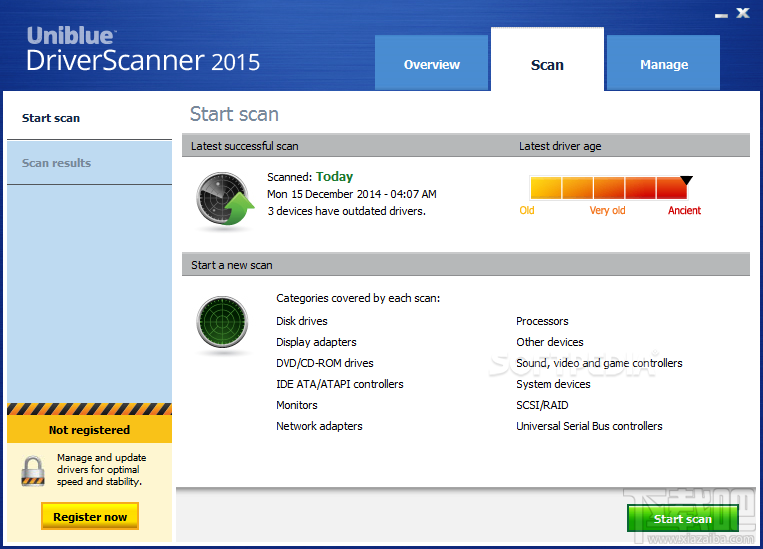Click the 'Display adapters' category
The width and height of the screenshot is (763, 549).
(316, 342)
